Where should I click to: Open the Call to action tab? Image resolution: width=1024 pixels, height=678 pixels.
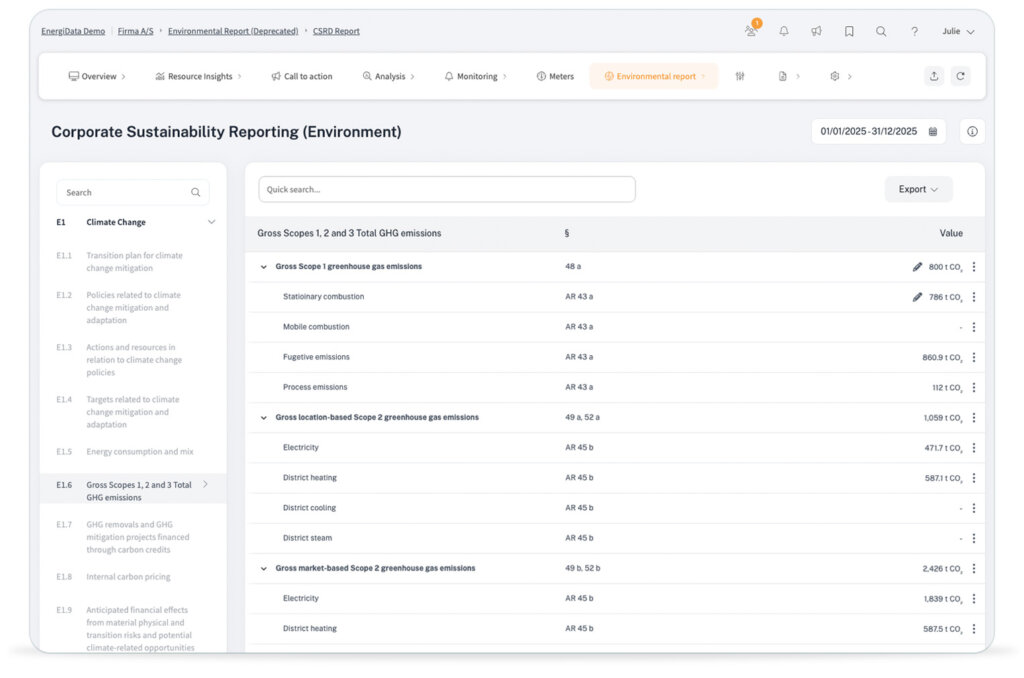(302, 76)
